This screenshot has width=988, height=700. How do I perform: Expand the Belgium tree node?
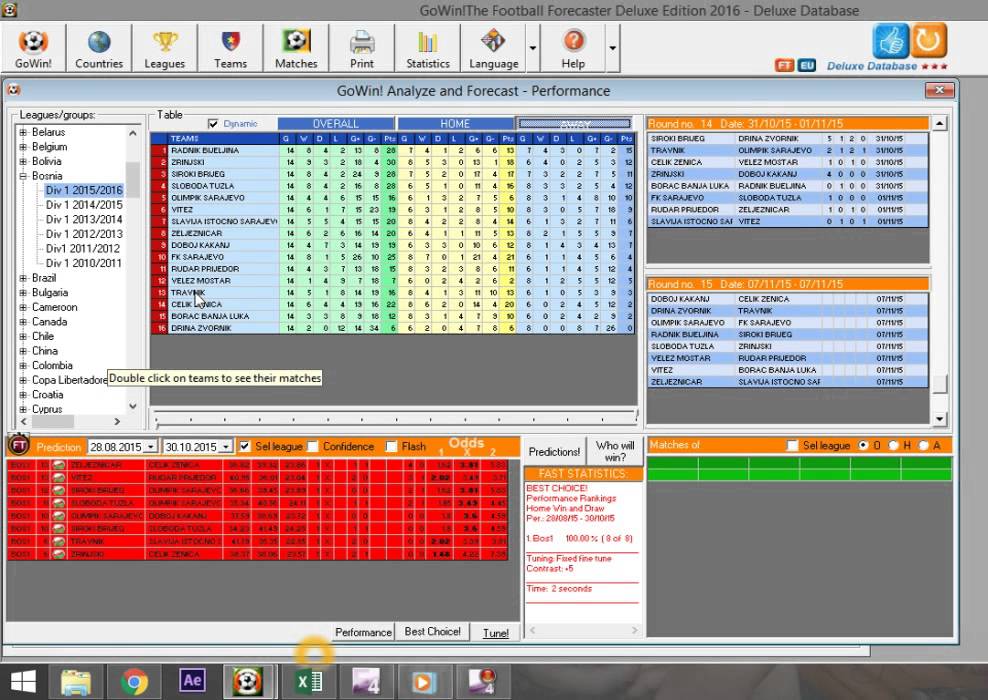pos(23,147)
